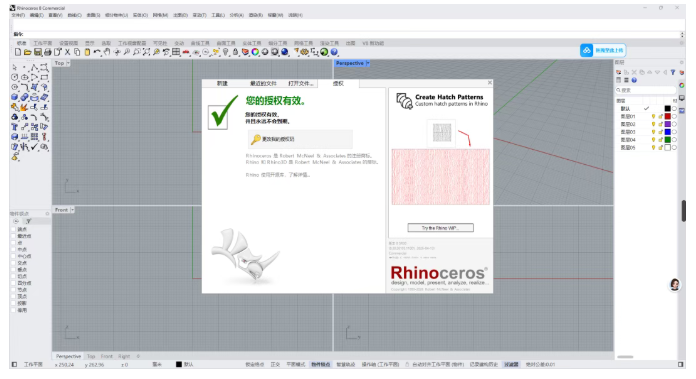
Task: Open the status bar 默认 layer selector
Action: pos(185,364)
